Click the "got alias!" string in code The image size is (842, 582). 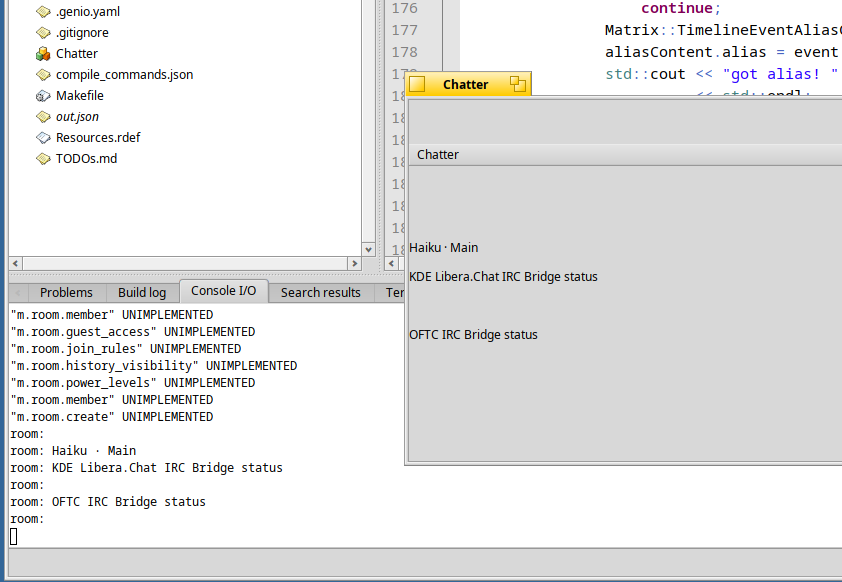[x=780, y=74]
